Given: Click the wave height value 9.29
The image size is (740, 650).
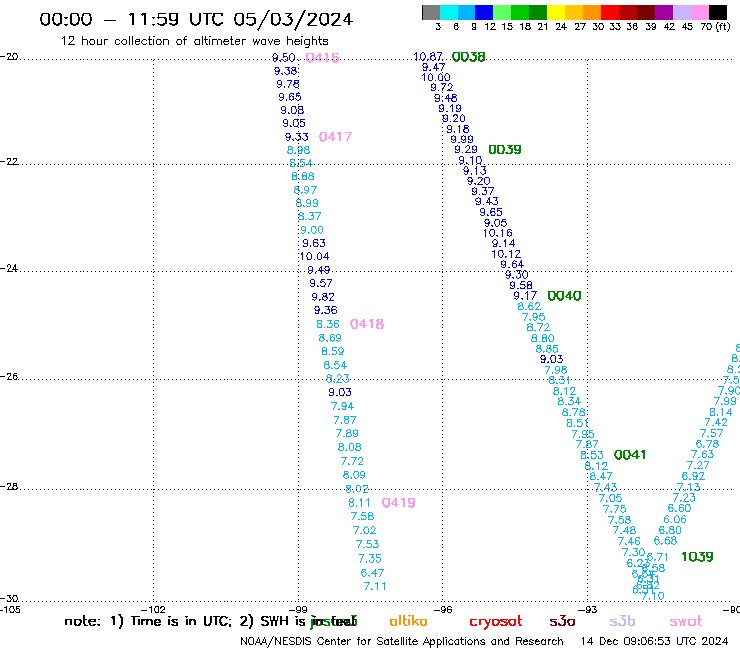Looking at the screenshot, I should click(466, 149).
